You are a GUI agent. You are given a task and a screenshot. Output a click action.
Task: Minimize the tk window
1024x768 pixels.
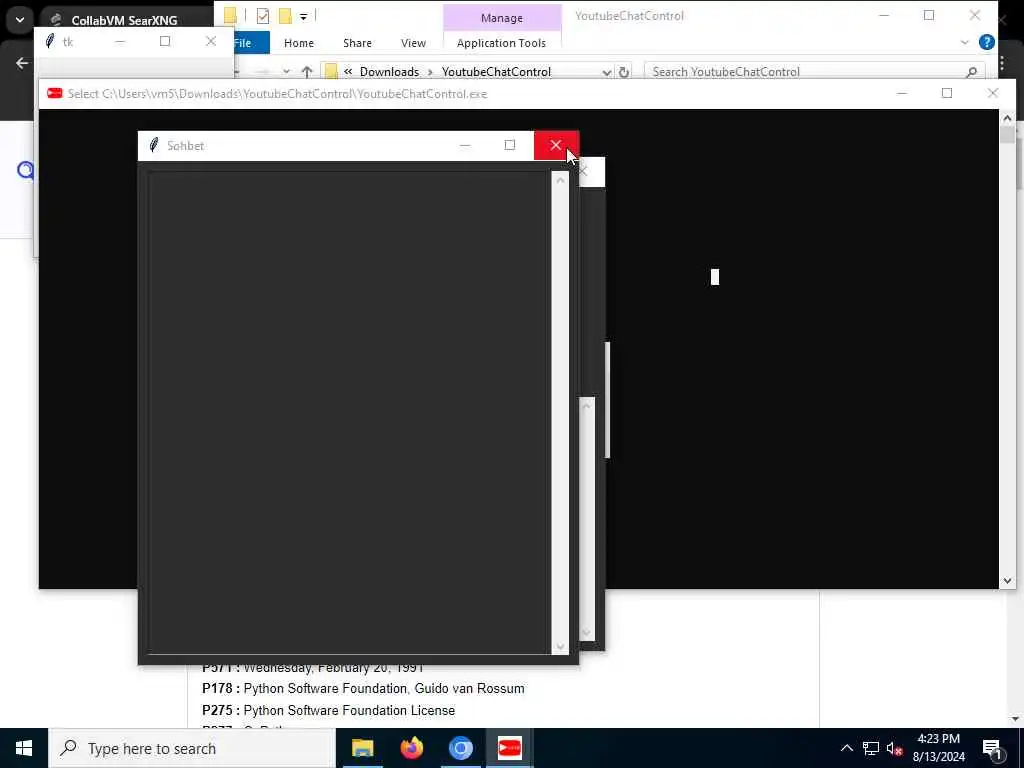(120, 41)
